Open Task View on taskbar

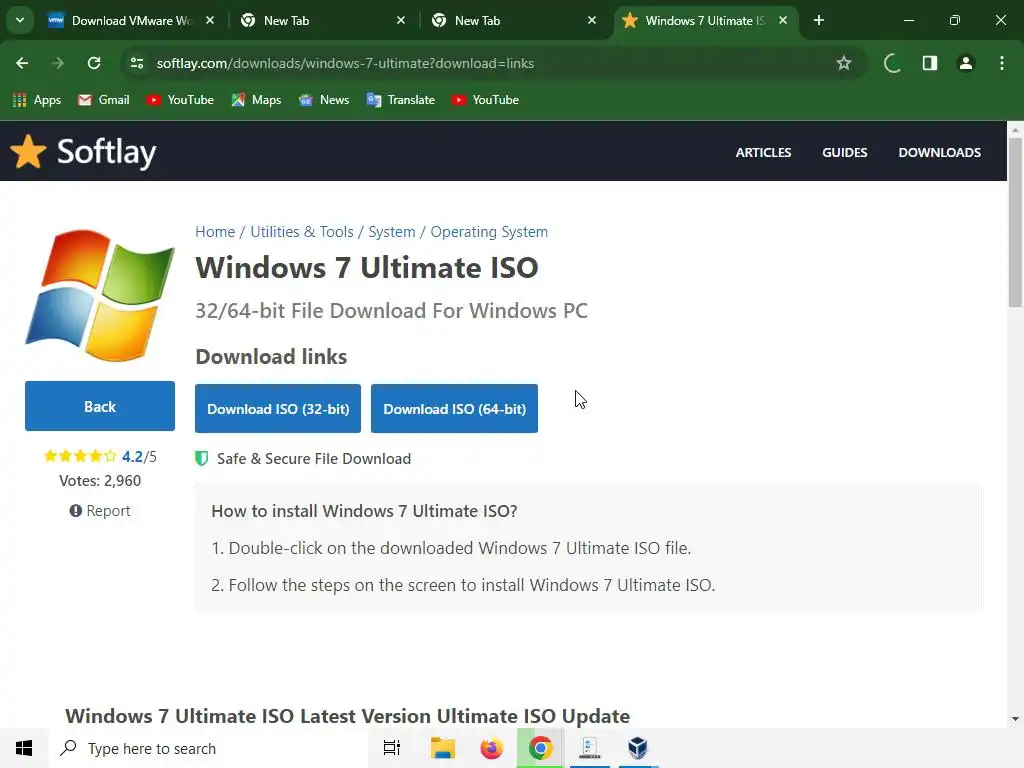point(392,748)
